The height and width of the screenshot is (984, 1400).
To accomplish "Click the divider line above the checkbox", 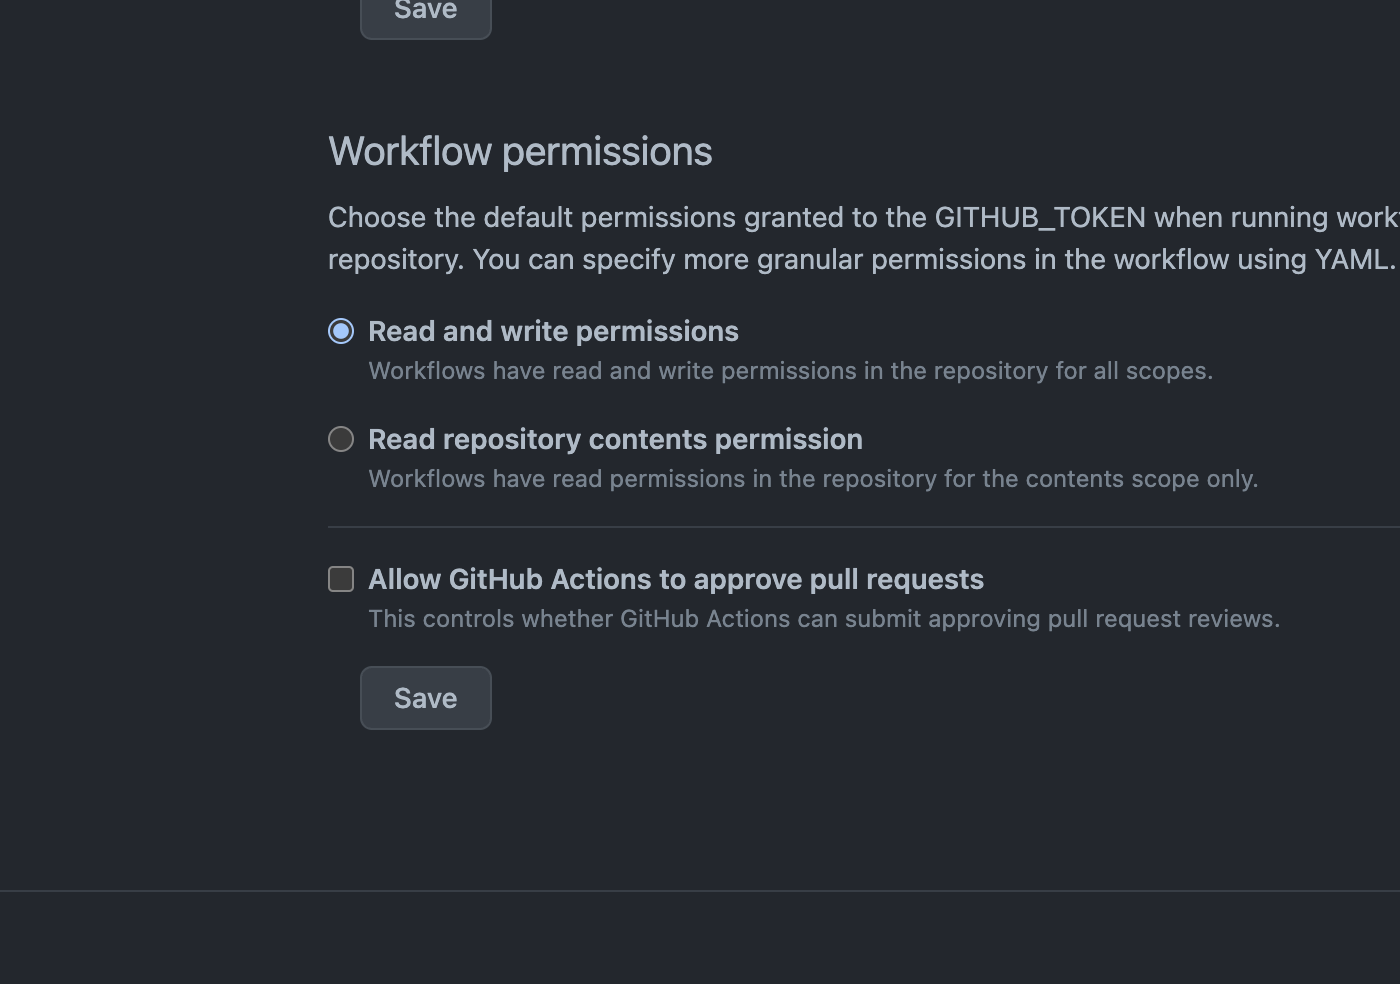I will (x=860, y=527).
